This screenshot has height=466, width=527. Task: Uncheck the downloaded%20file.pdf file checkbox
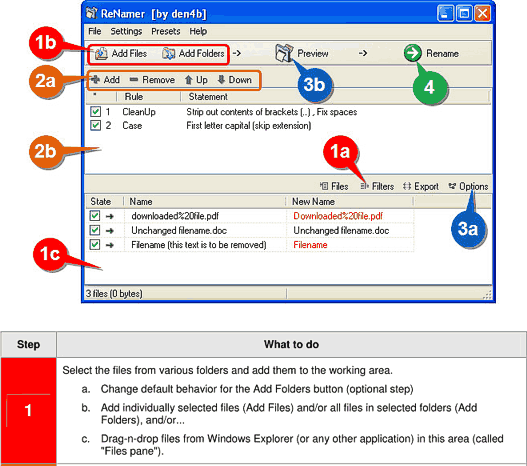95,216
